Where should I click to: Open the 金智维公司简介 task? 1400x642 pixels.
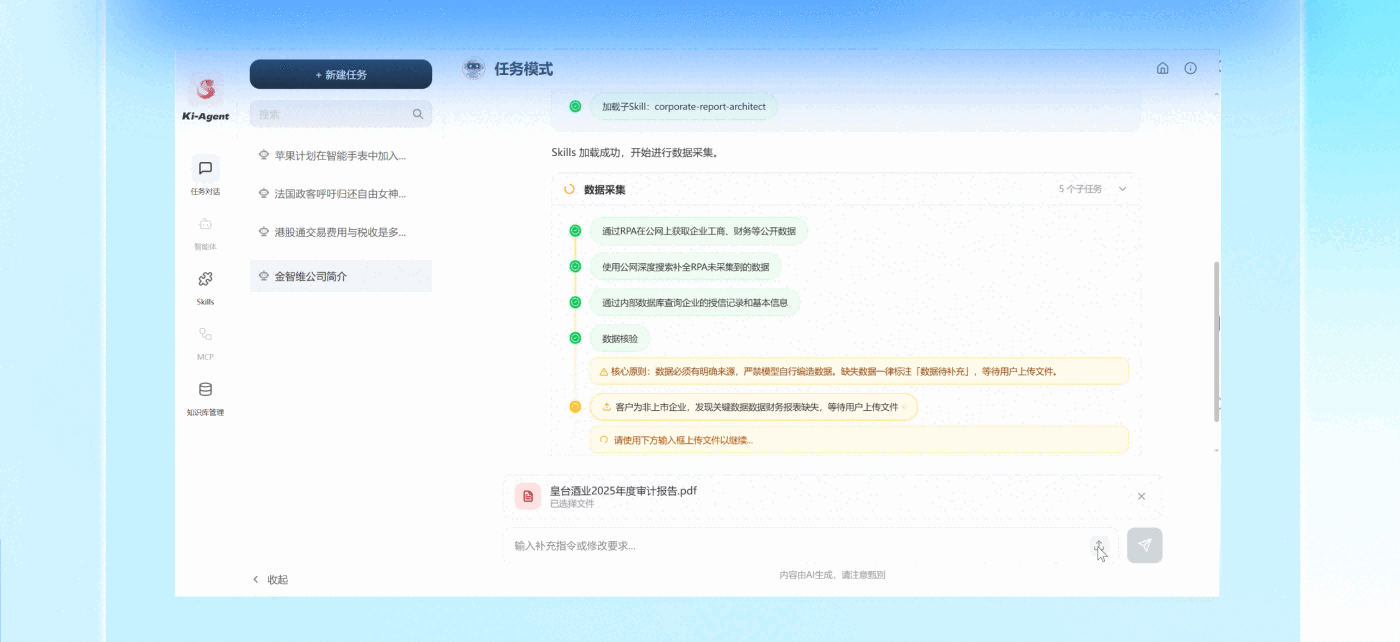click(341, 276)
